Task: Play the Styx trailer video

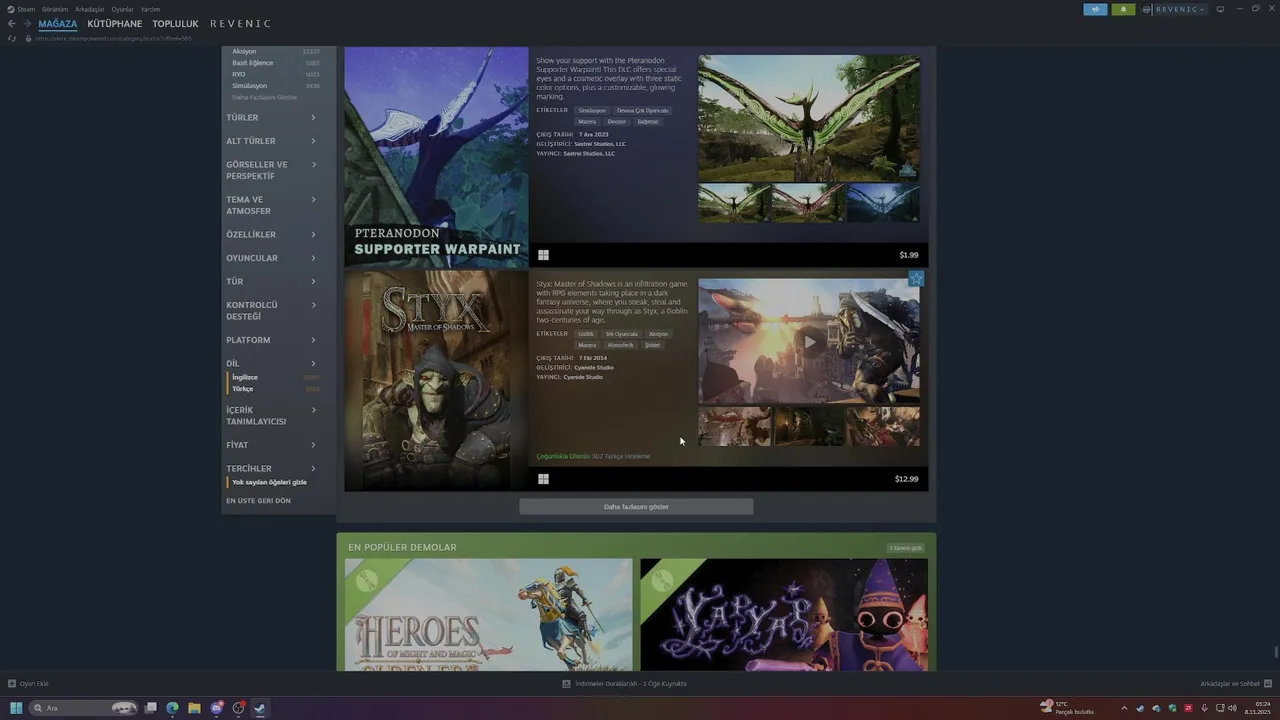Action: 809,342
